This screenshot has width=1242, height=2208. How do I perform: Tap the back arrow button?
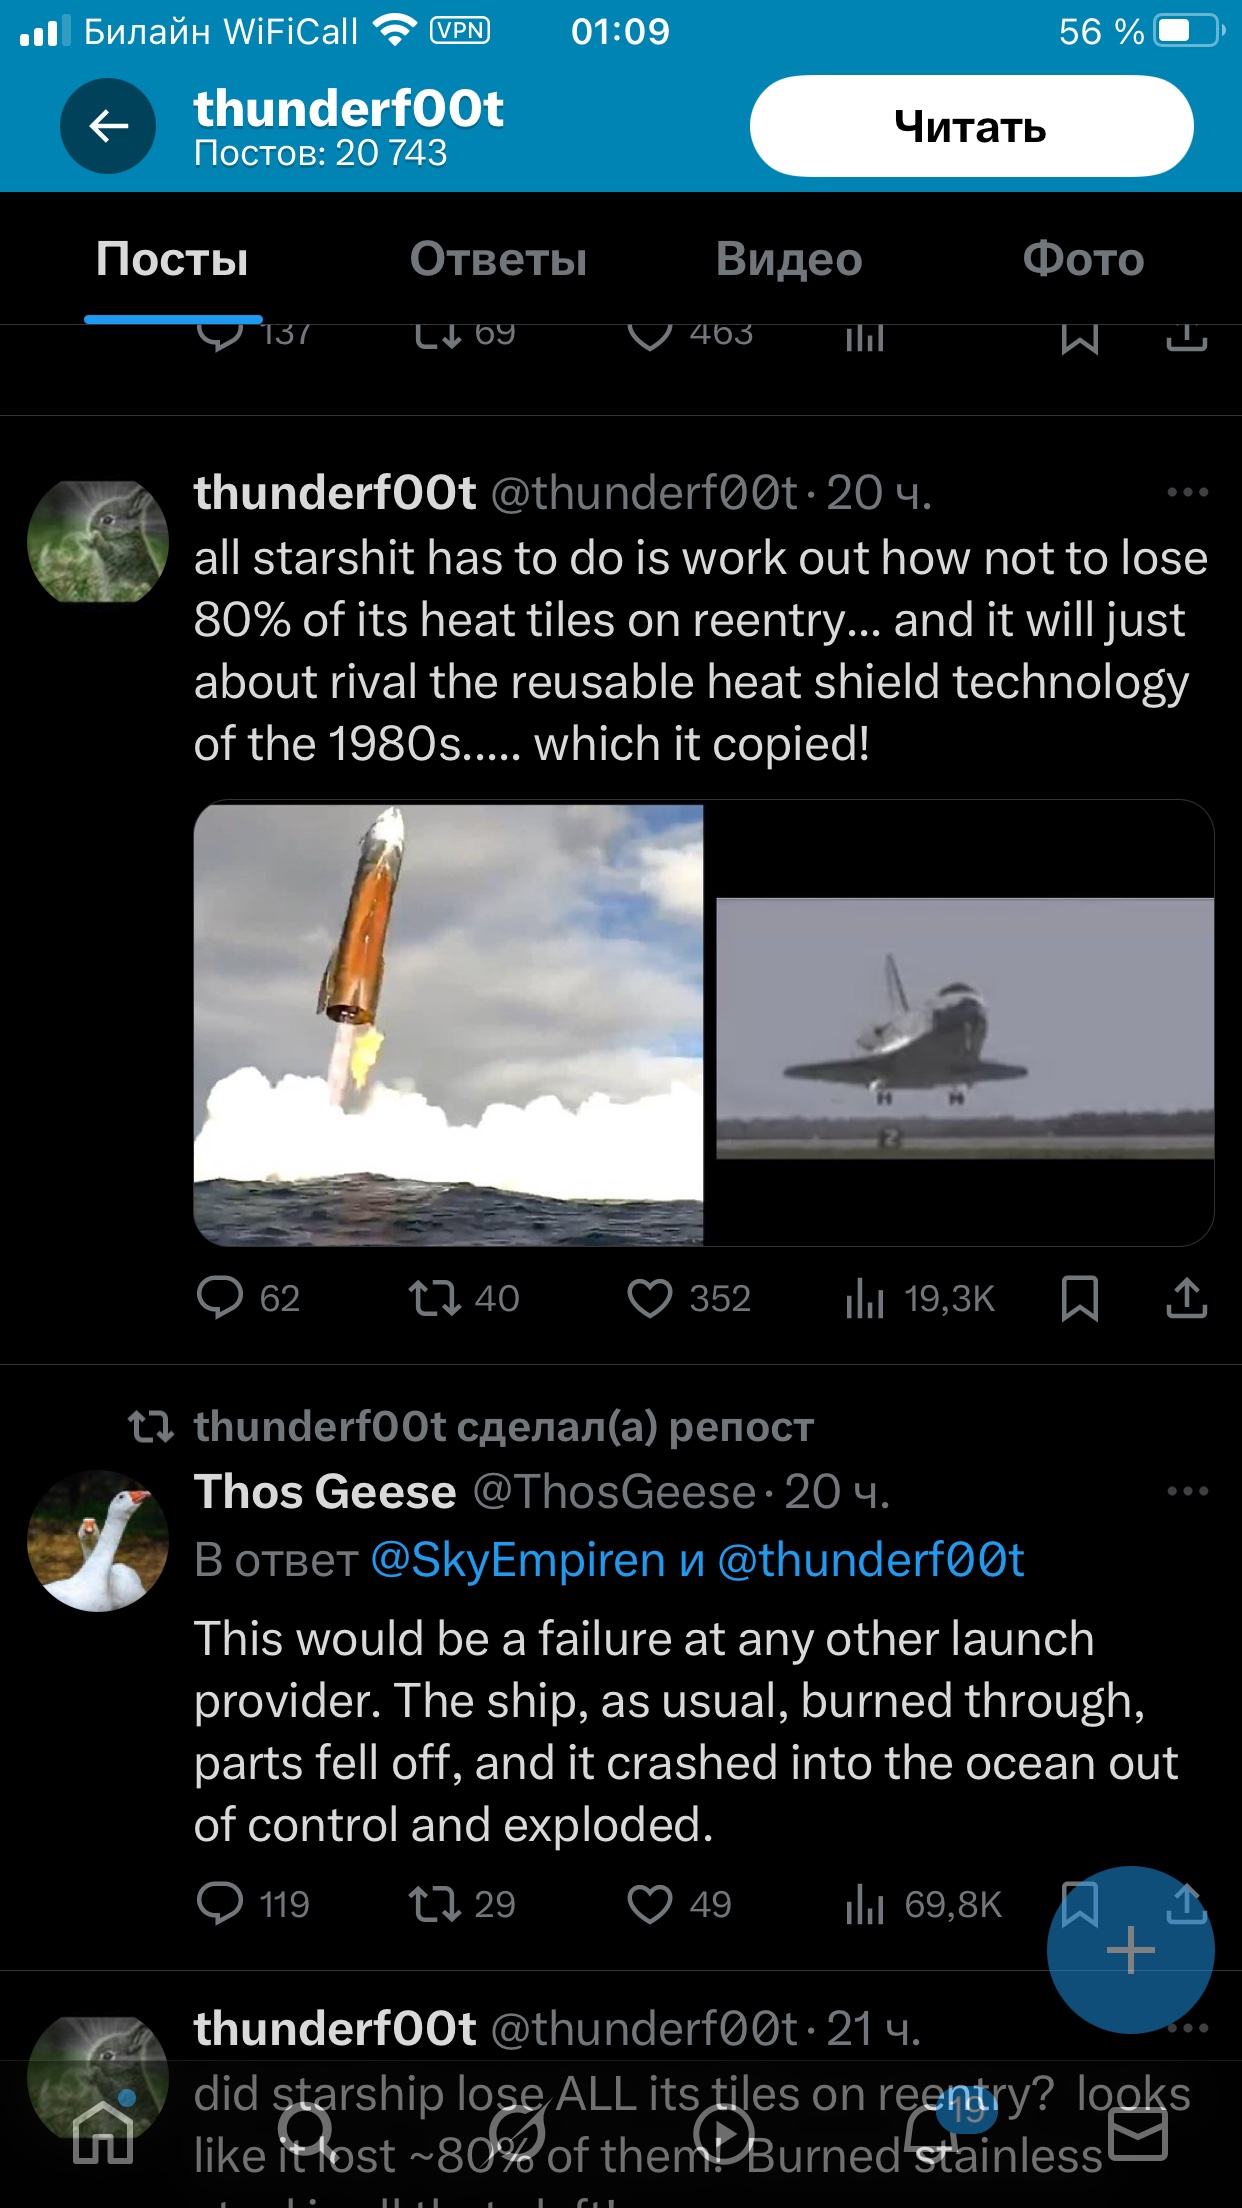(x=108, y=126)
